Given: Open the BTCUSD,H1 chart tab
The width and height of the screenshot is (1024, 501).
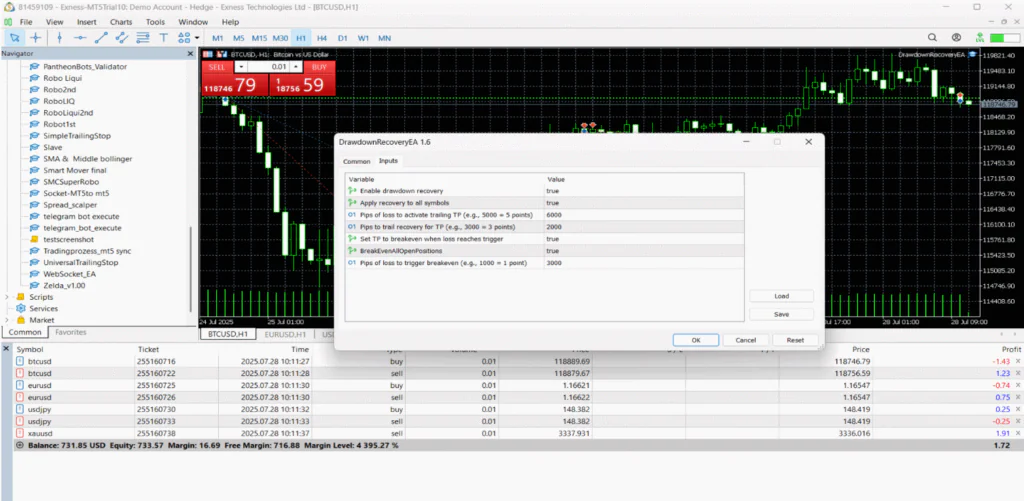Looking at the screenshot, I should [227, 334].
